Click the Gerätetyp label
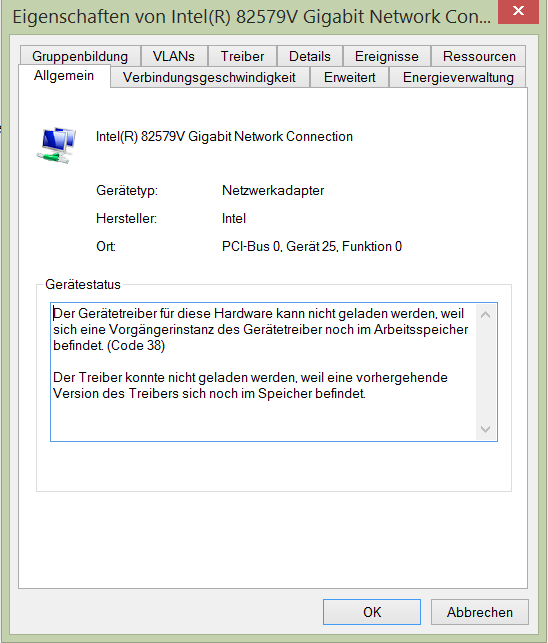The image size is (548, 643). click(127, 190)
